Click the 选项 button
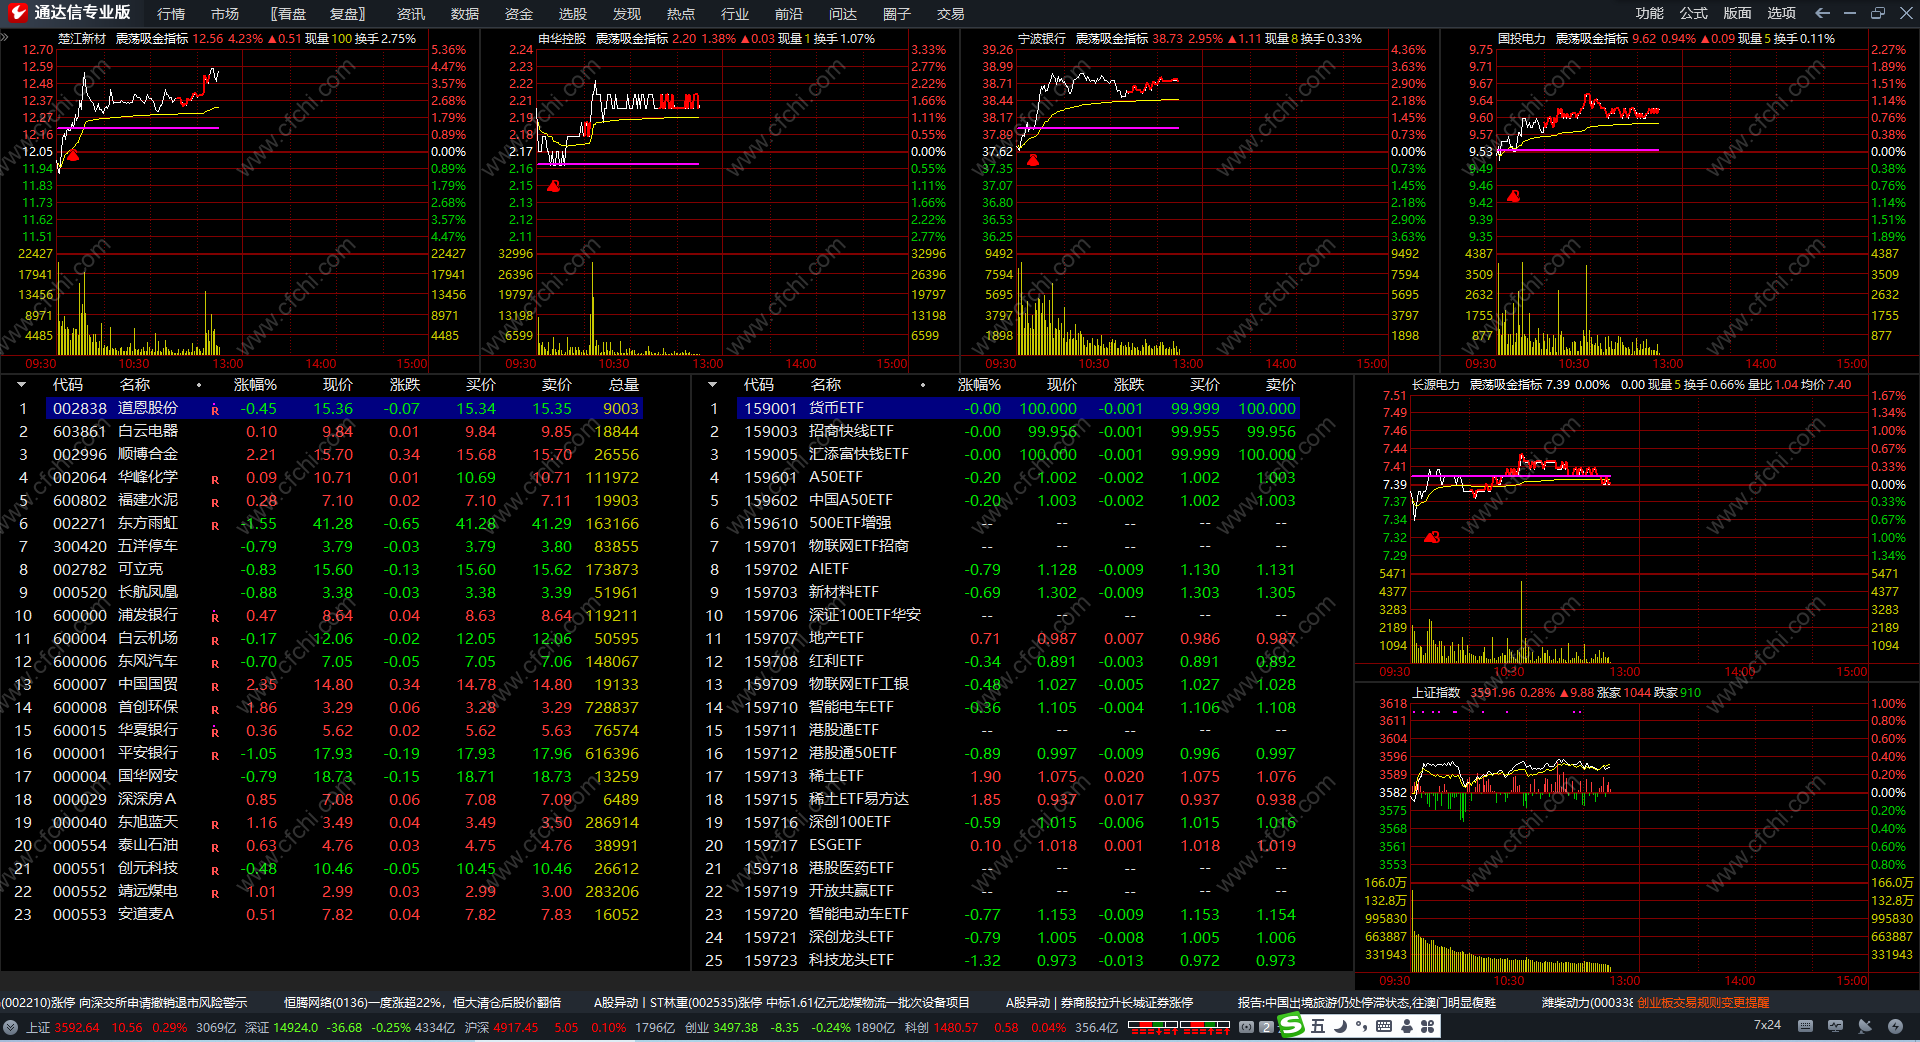 (x=1782, y=13)
